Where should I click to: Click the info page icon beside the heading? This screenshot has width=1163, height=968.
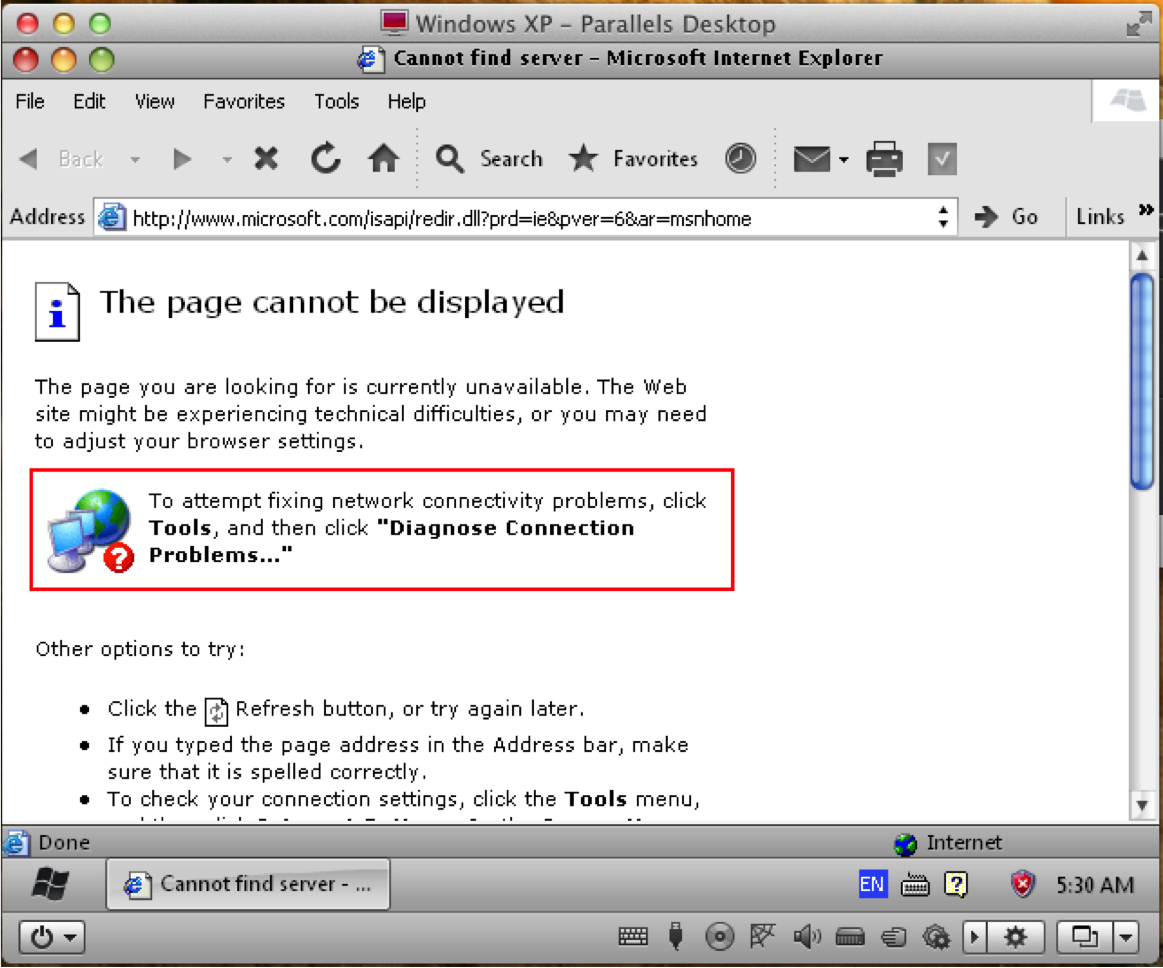pyautogui.click(x=57, y=312)
